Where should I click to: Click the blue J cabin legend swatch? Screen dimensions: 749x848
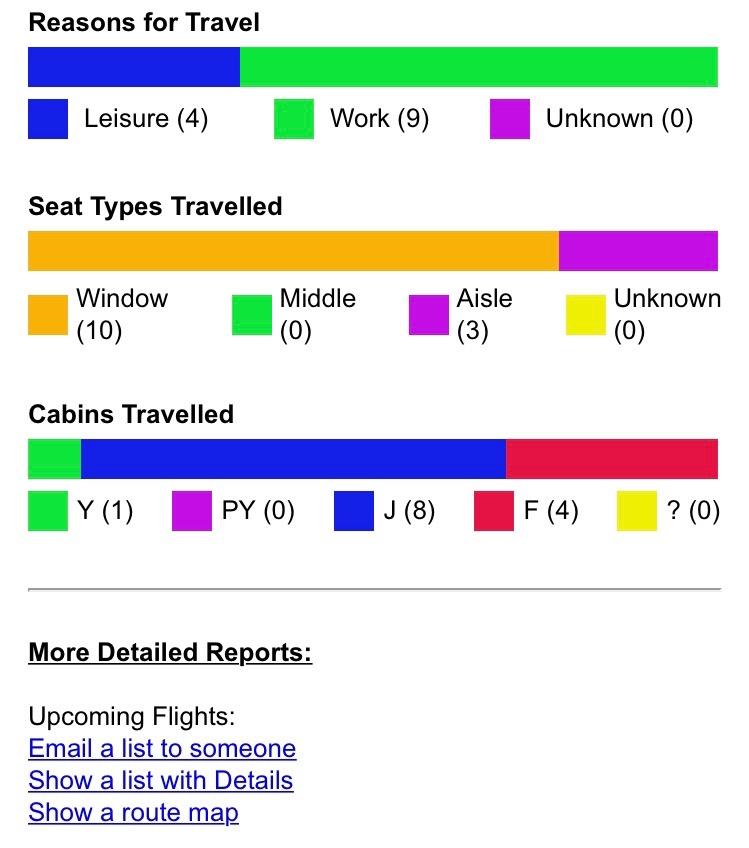(354, 511)
